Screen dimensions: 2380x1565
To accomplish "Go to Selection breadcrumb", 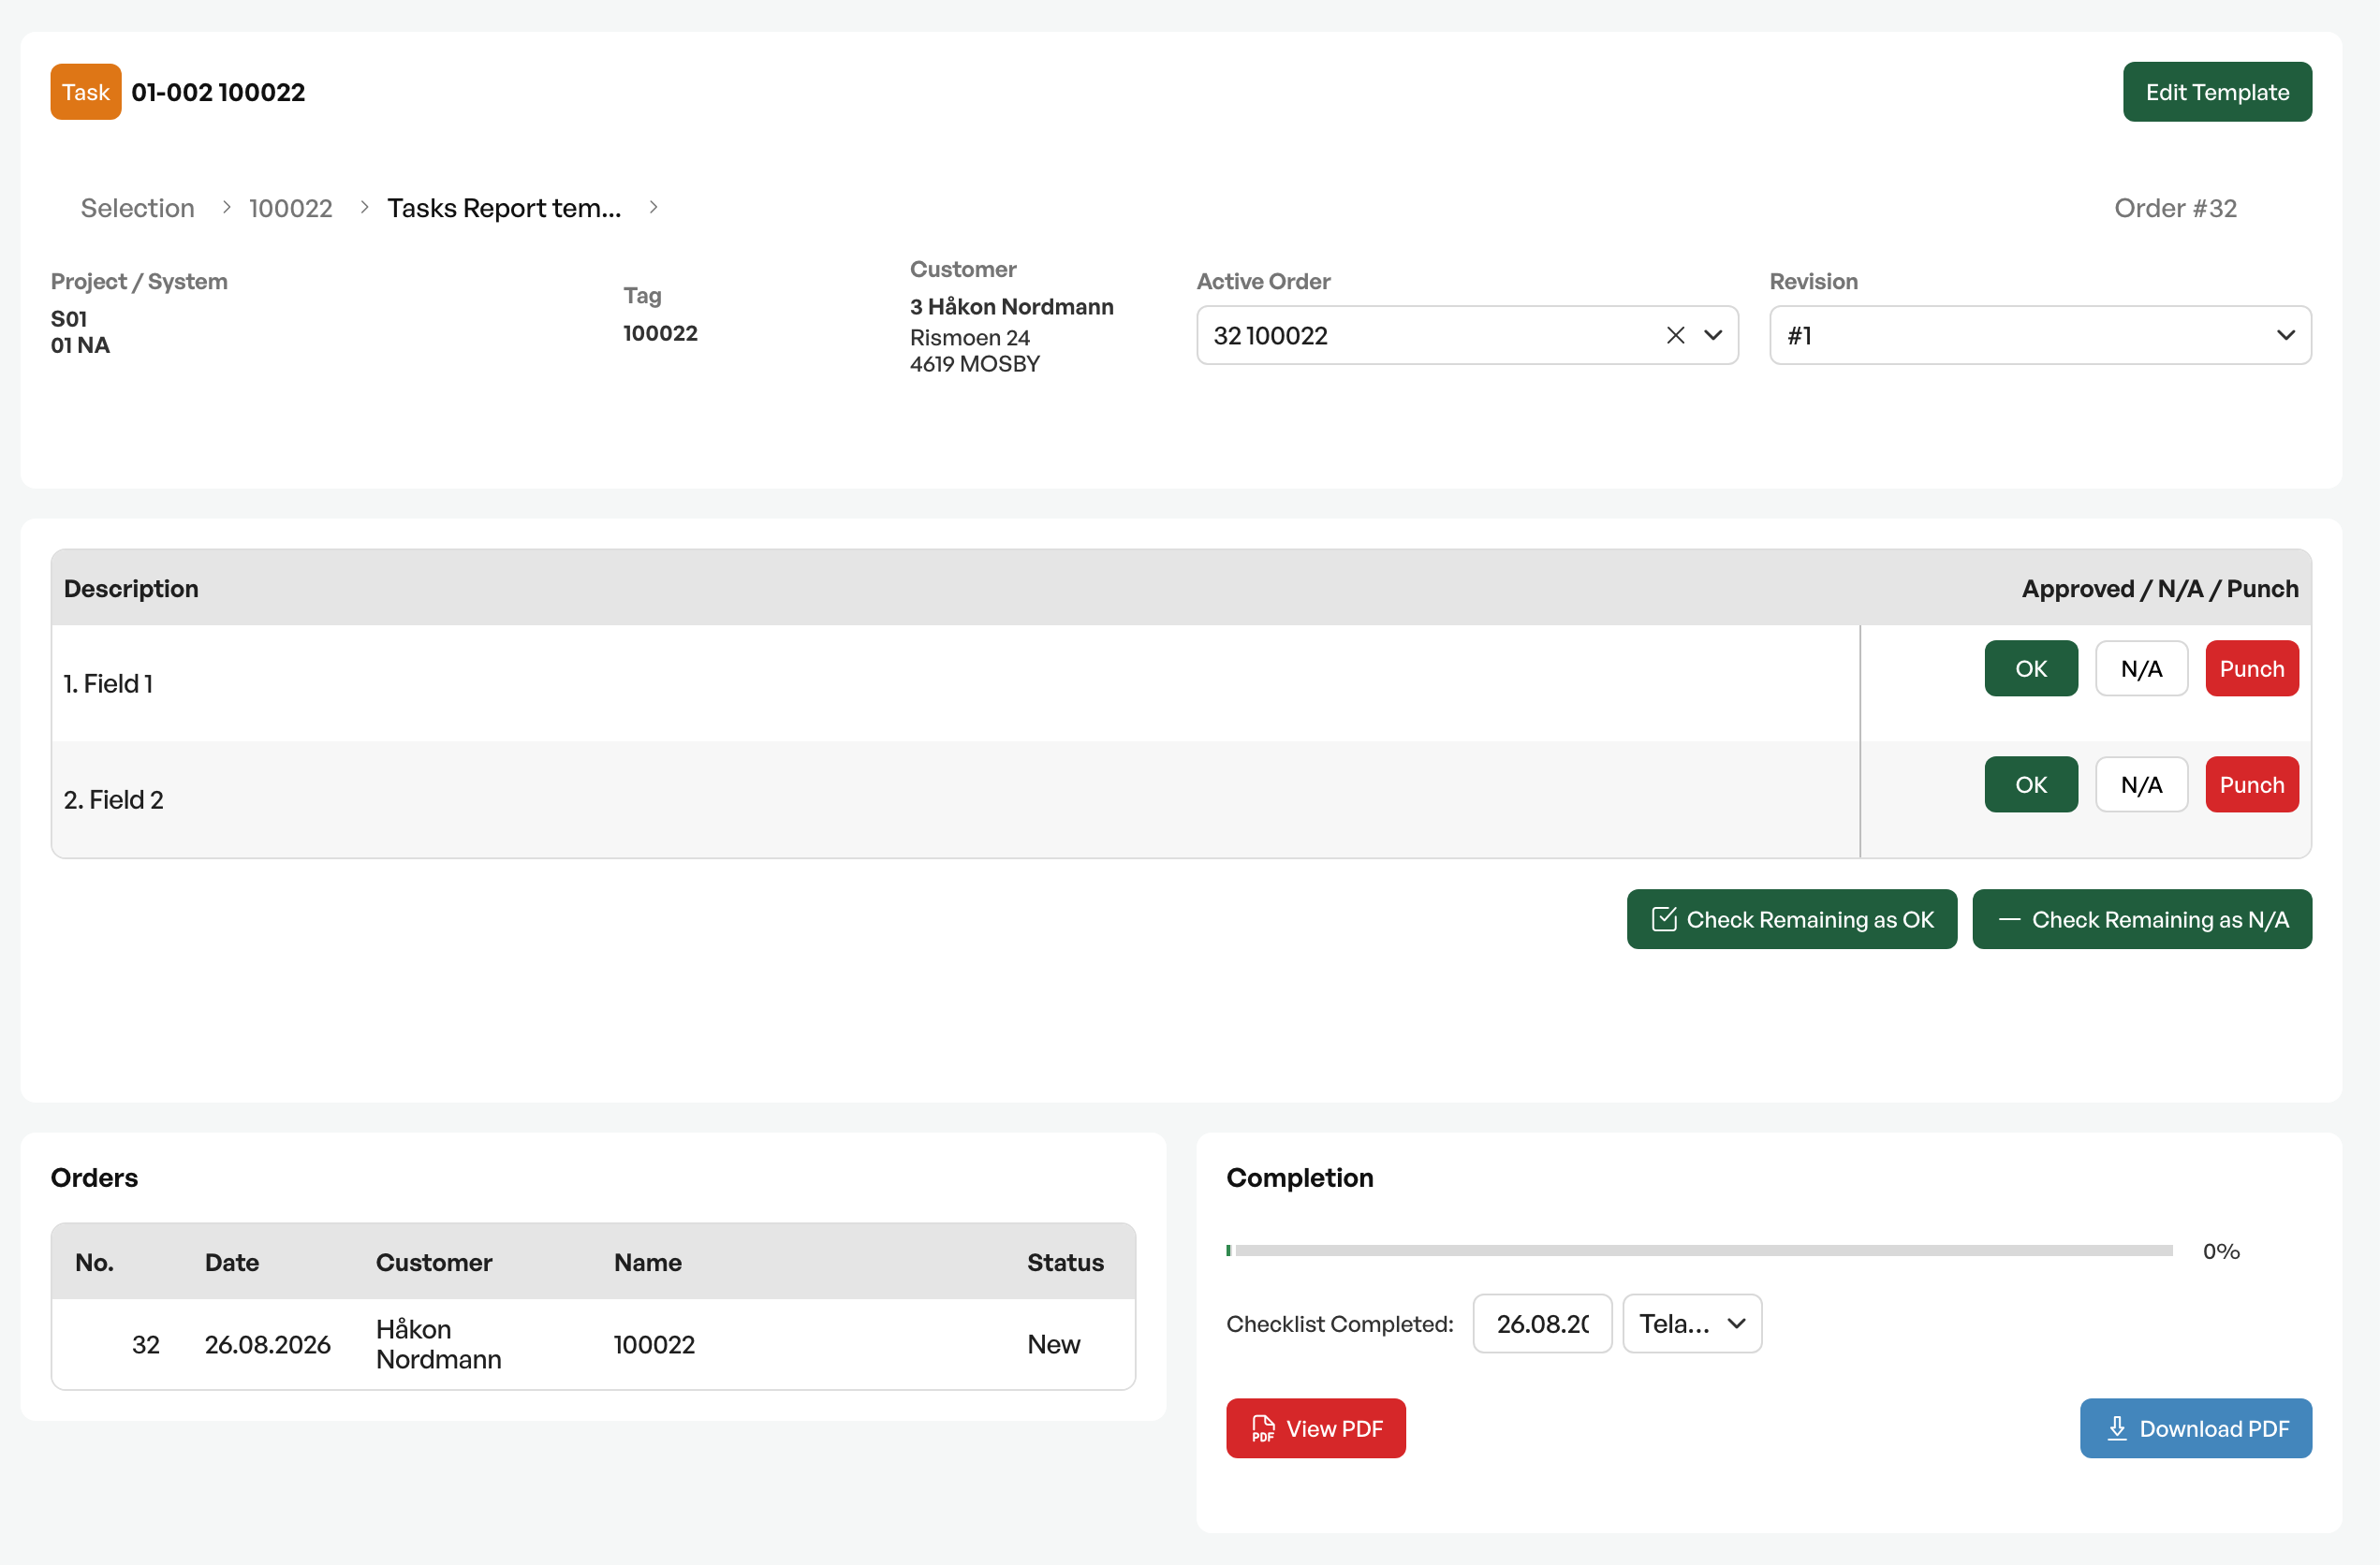I will [x=138, y=208].
